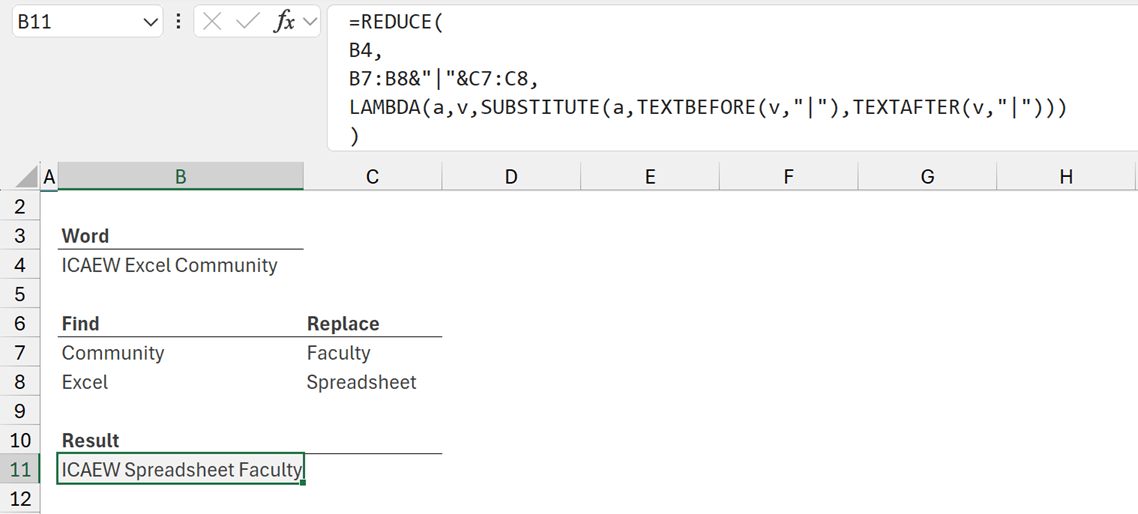Click the Select All corner triangle

coord(28,178)
